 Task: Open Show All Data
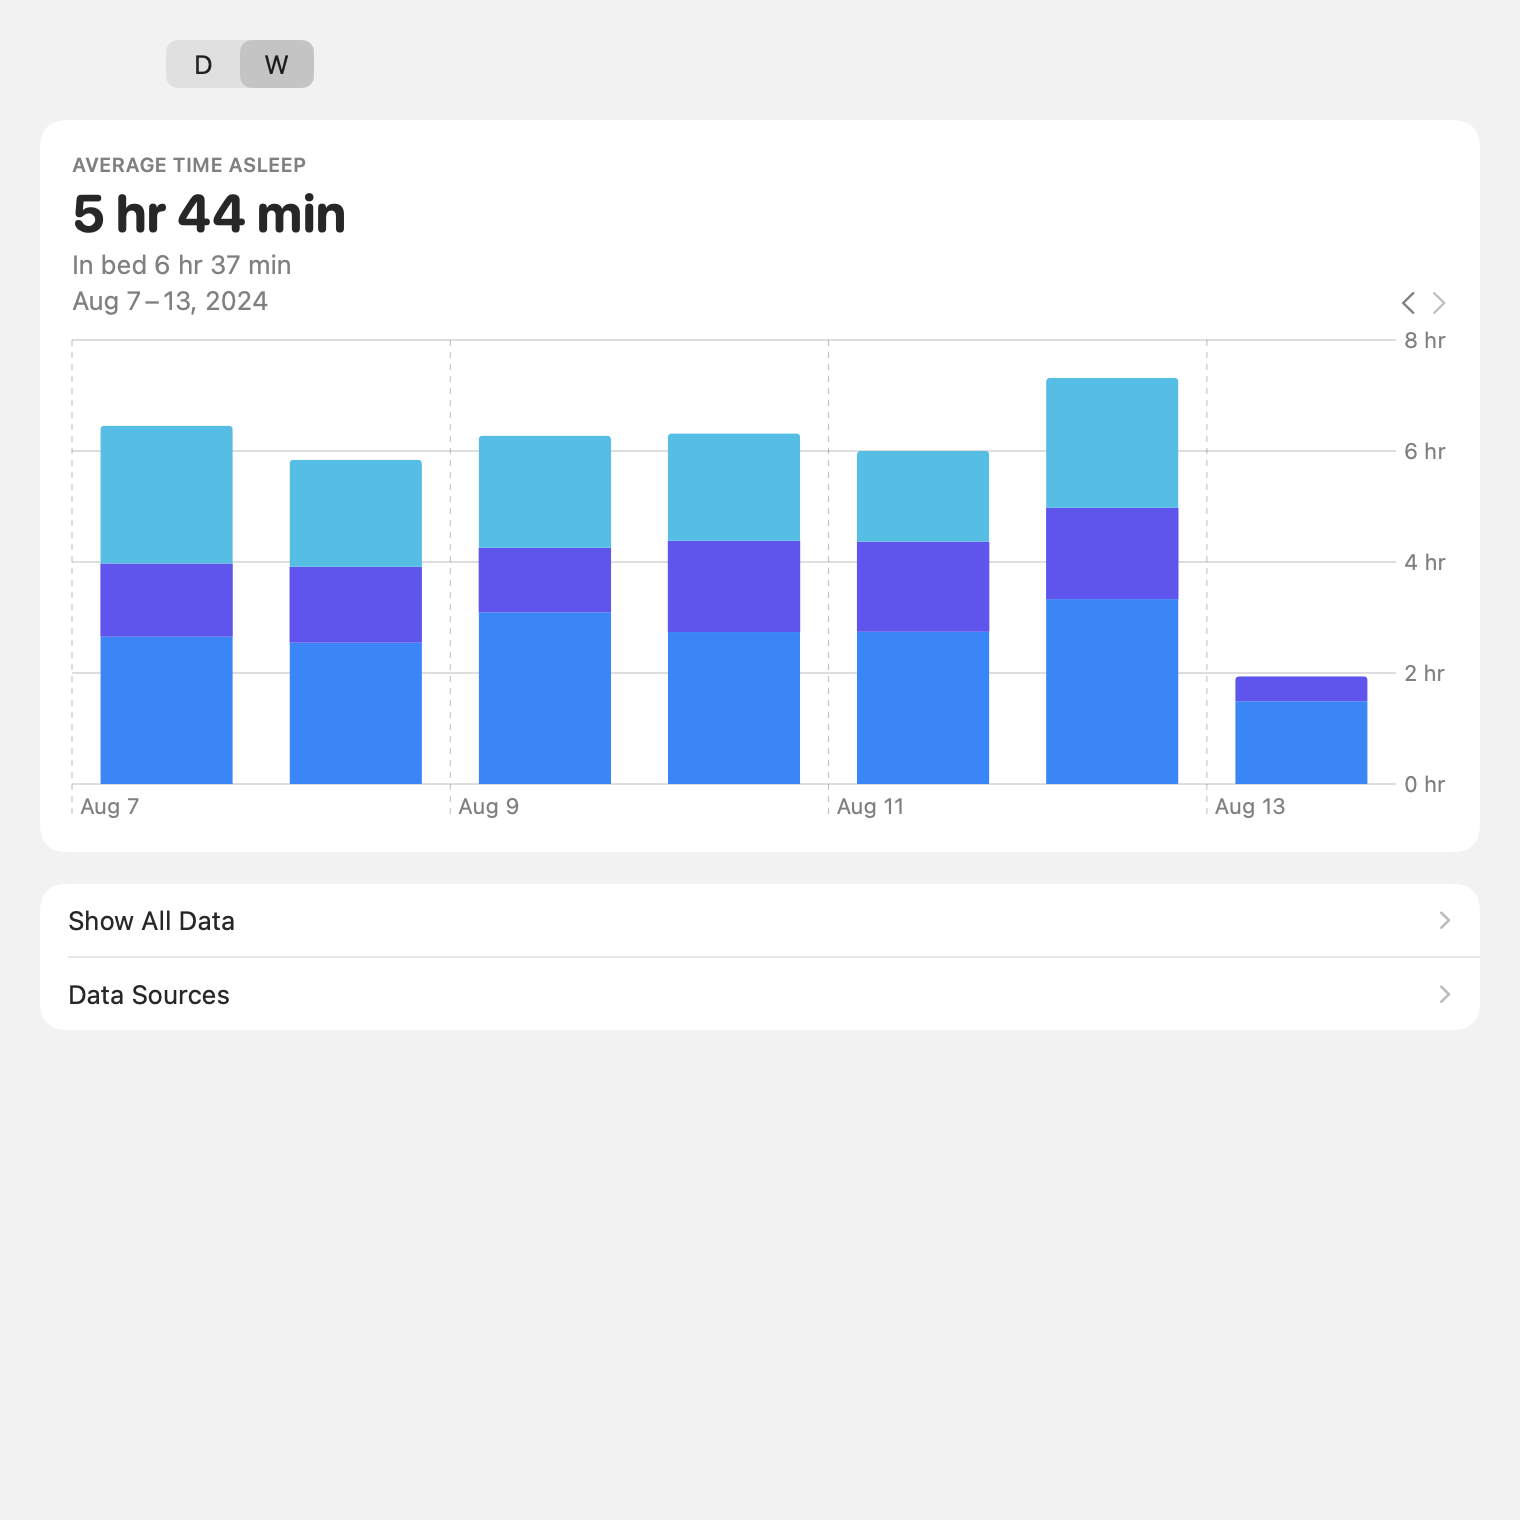[x=760, y=921]
